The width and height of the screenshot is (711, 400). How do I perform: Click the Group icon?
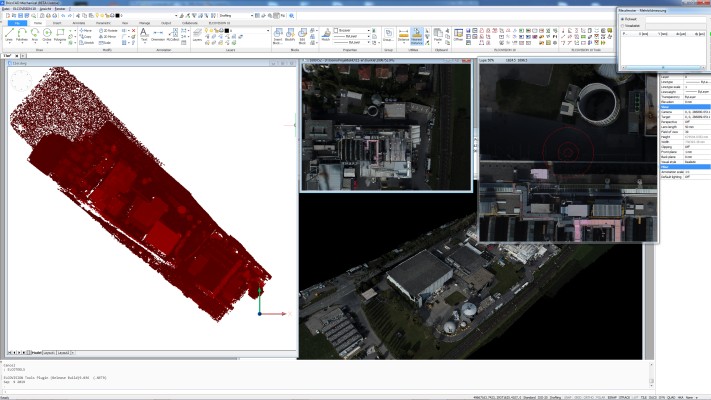coord(388,34)
